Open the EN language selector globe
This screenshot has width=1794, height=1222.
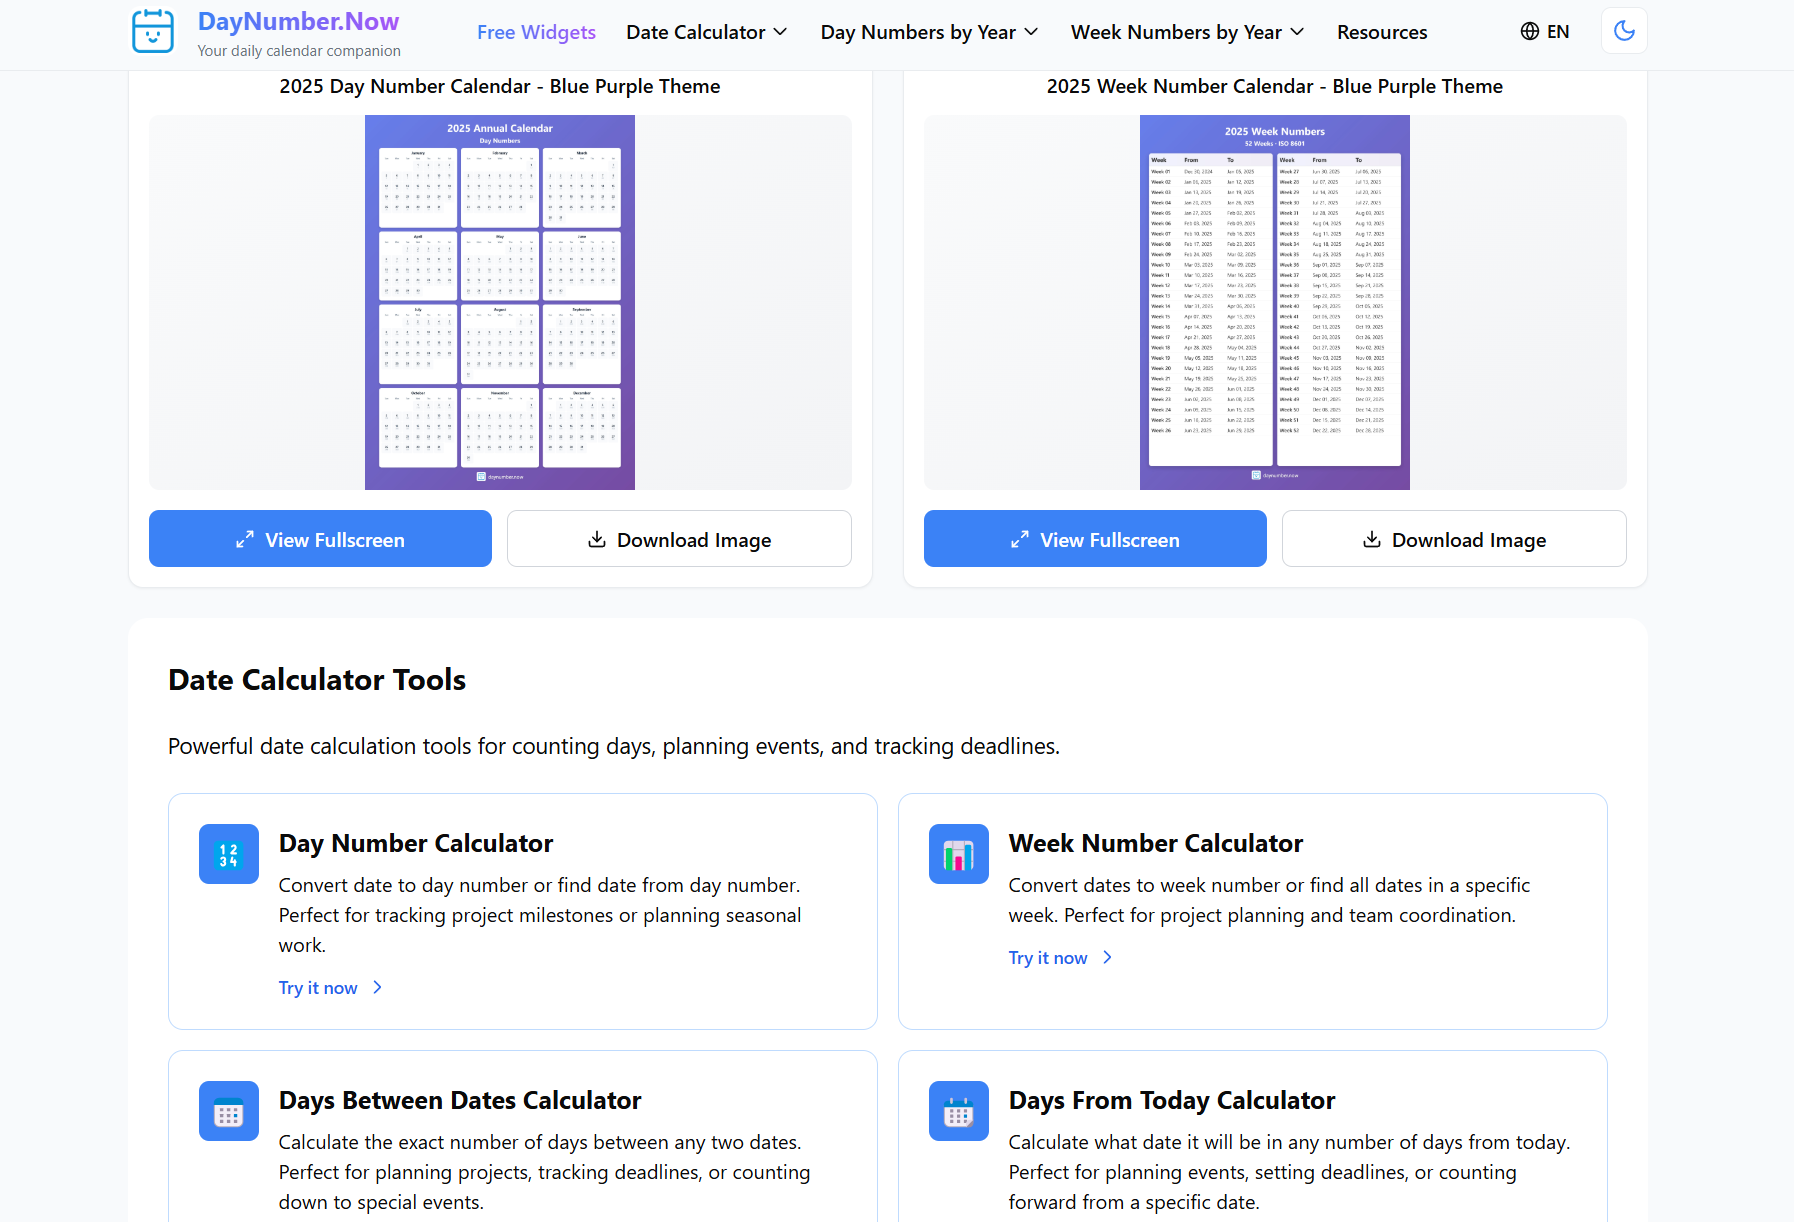coord(1544,32)
